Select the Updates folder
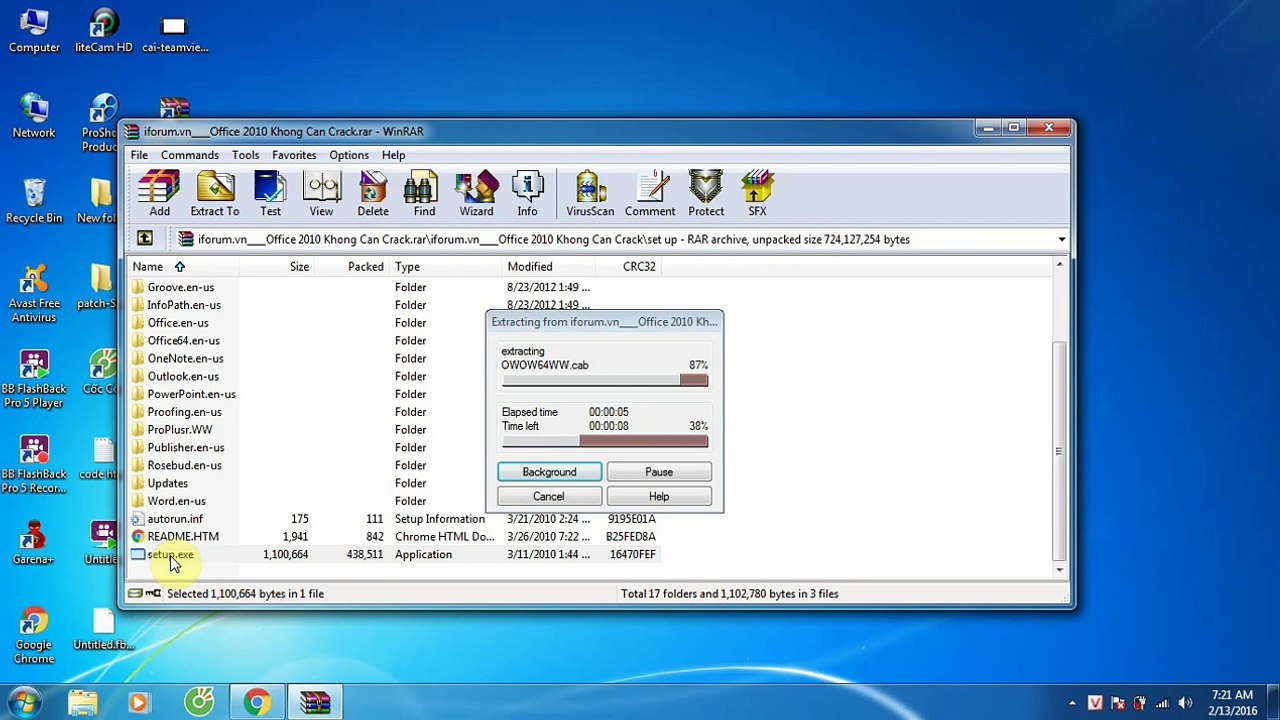This screenshot has width=1280, height=720. 168,484
